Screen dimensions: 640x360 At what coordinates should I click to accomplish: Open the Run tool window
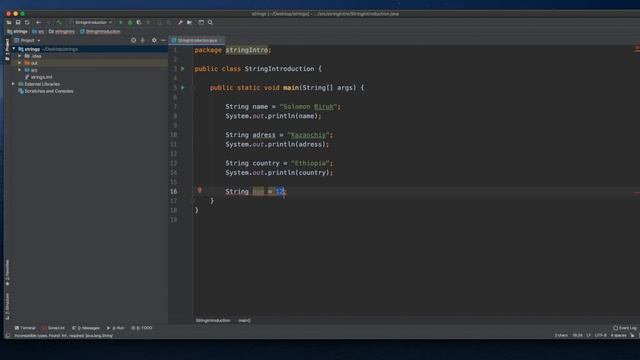click(116, 328)
